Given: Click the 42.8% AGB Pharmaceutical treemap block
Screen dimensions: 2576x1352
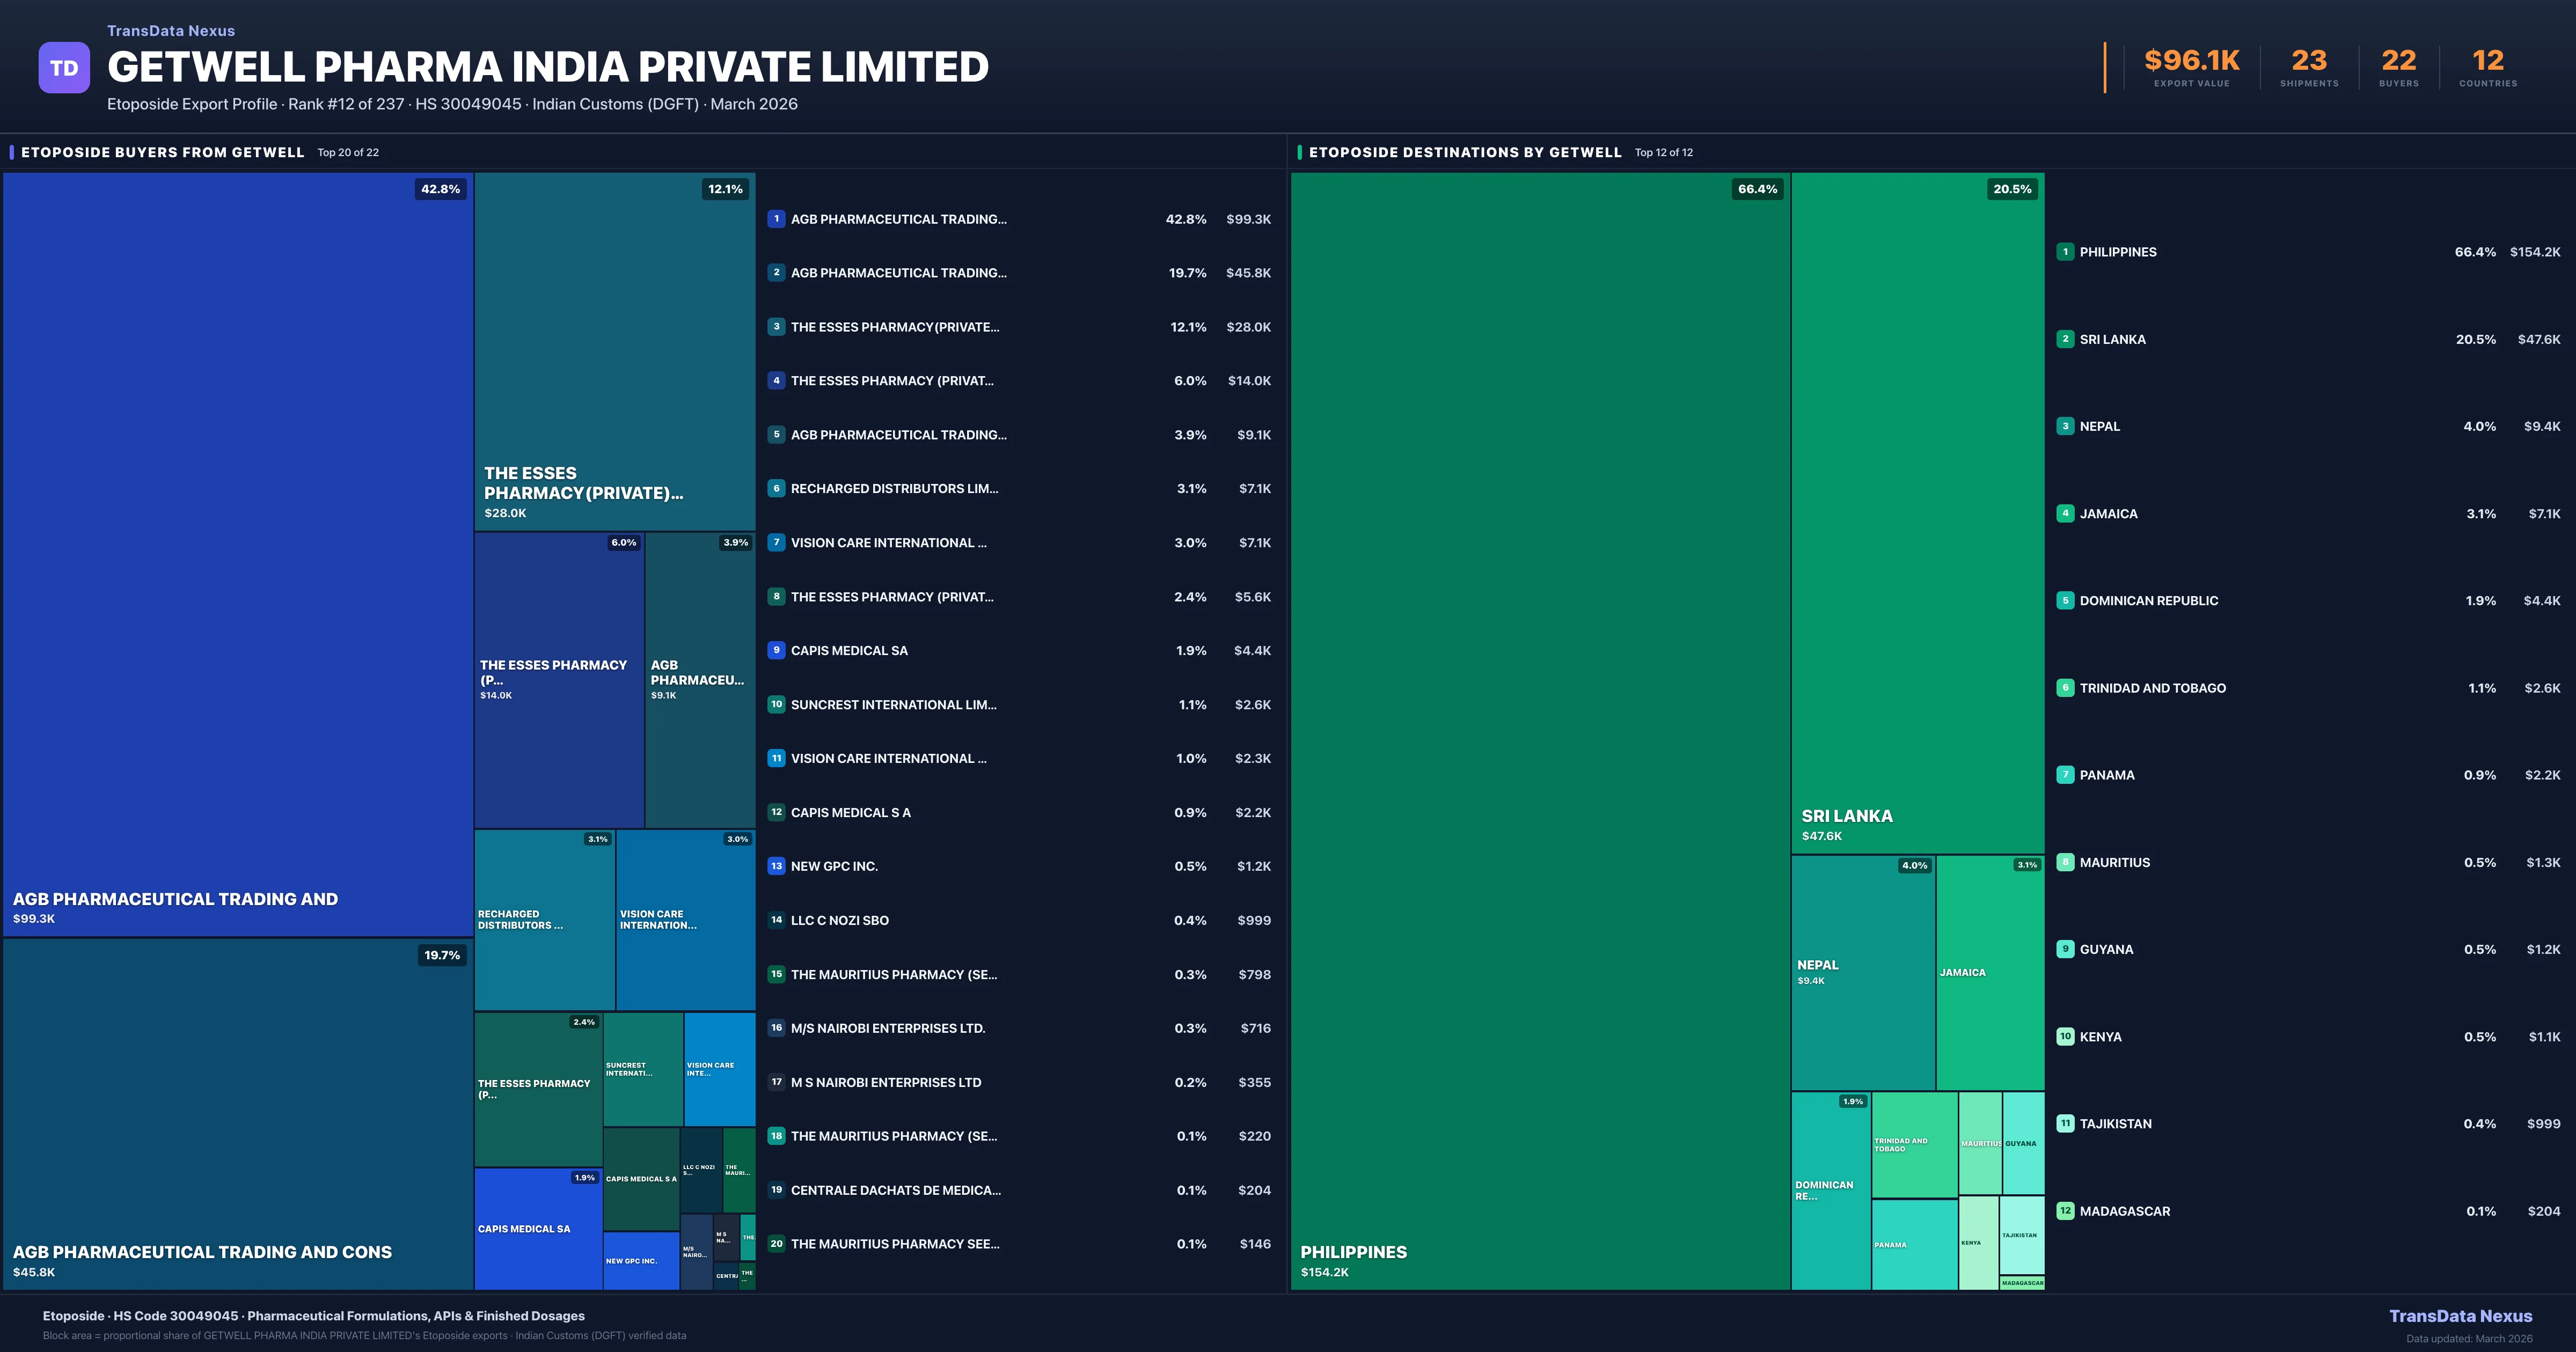Looking at the screenshot, I should 237,555.
